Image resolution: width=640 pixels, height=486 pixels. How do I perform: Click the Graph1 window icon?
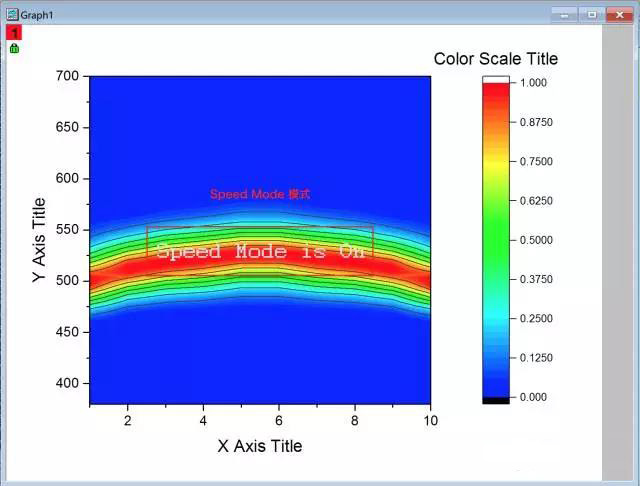pyautogui.click(x=12, y=14)
